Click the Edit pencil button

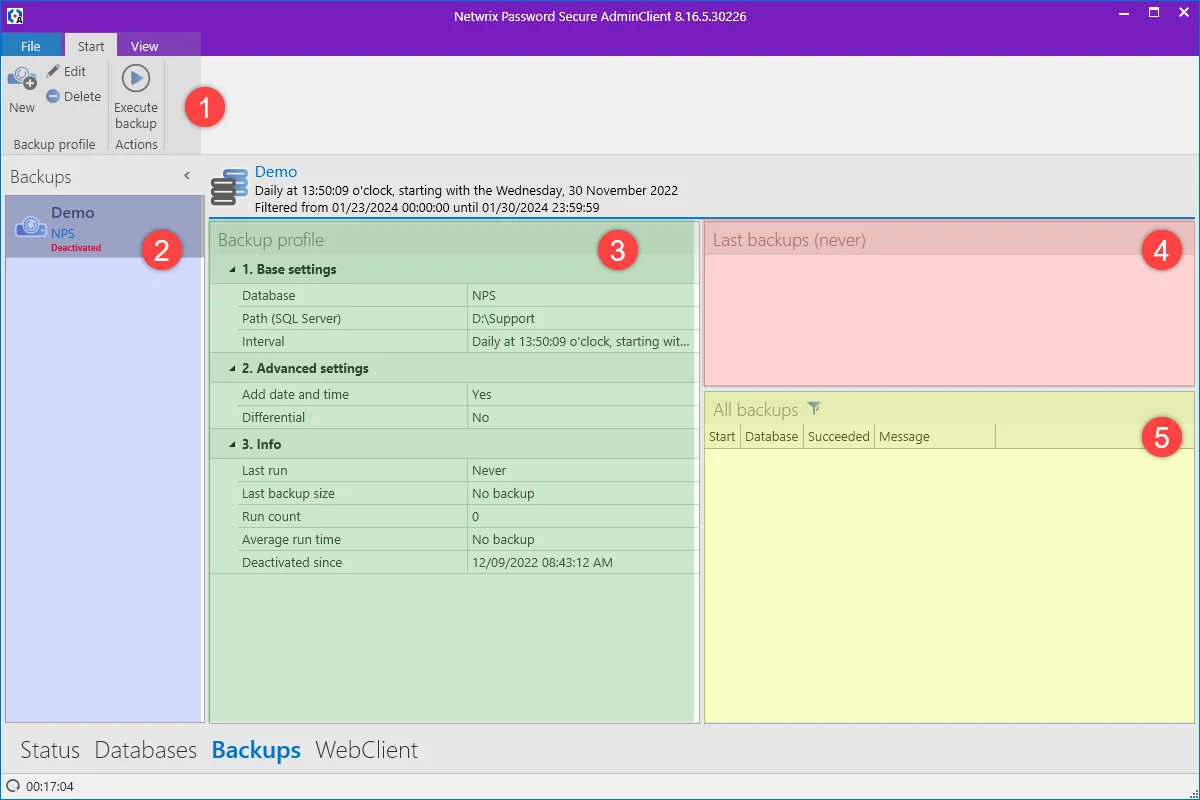(x=66, y=72)
